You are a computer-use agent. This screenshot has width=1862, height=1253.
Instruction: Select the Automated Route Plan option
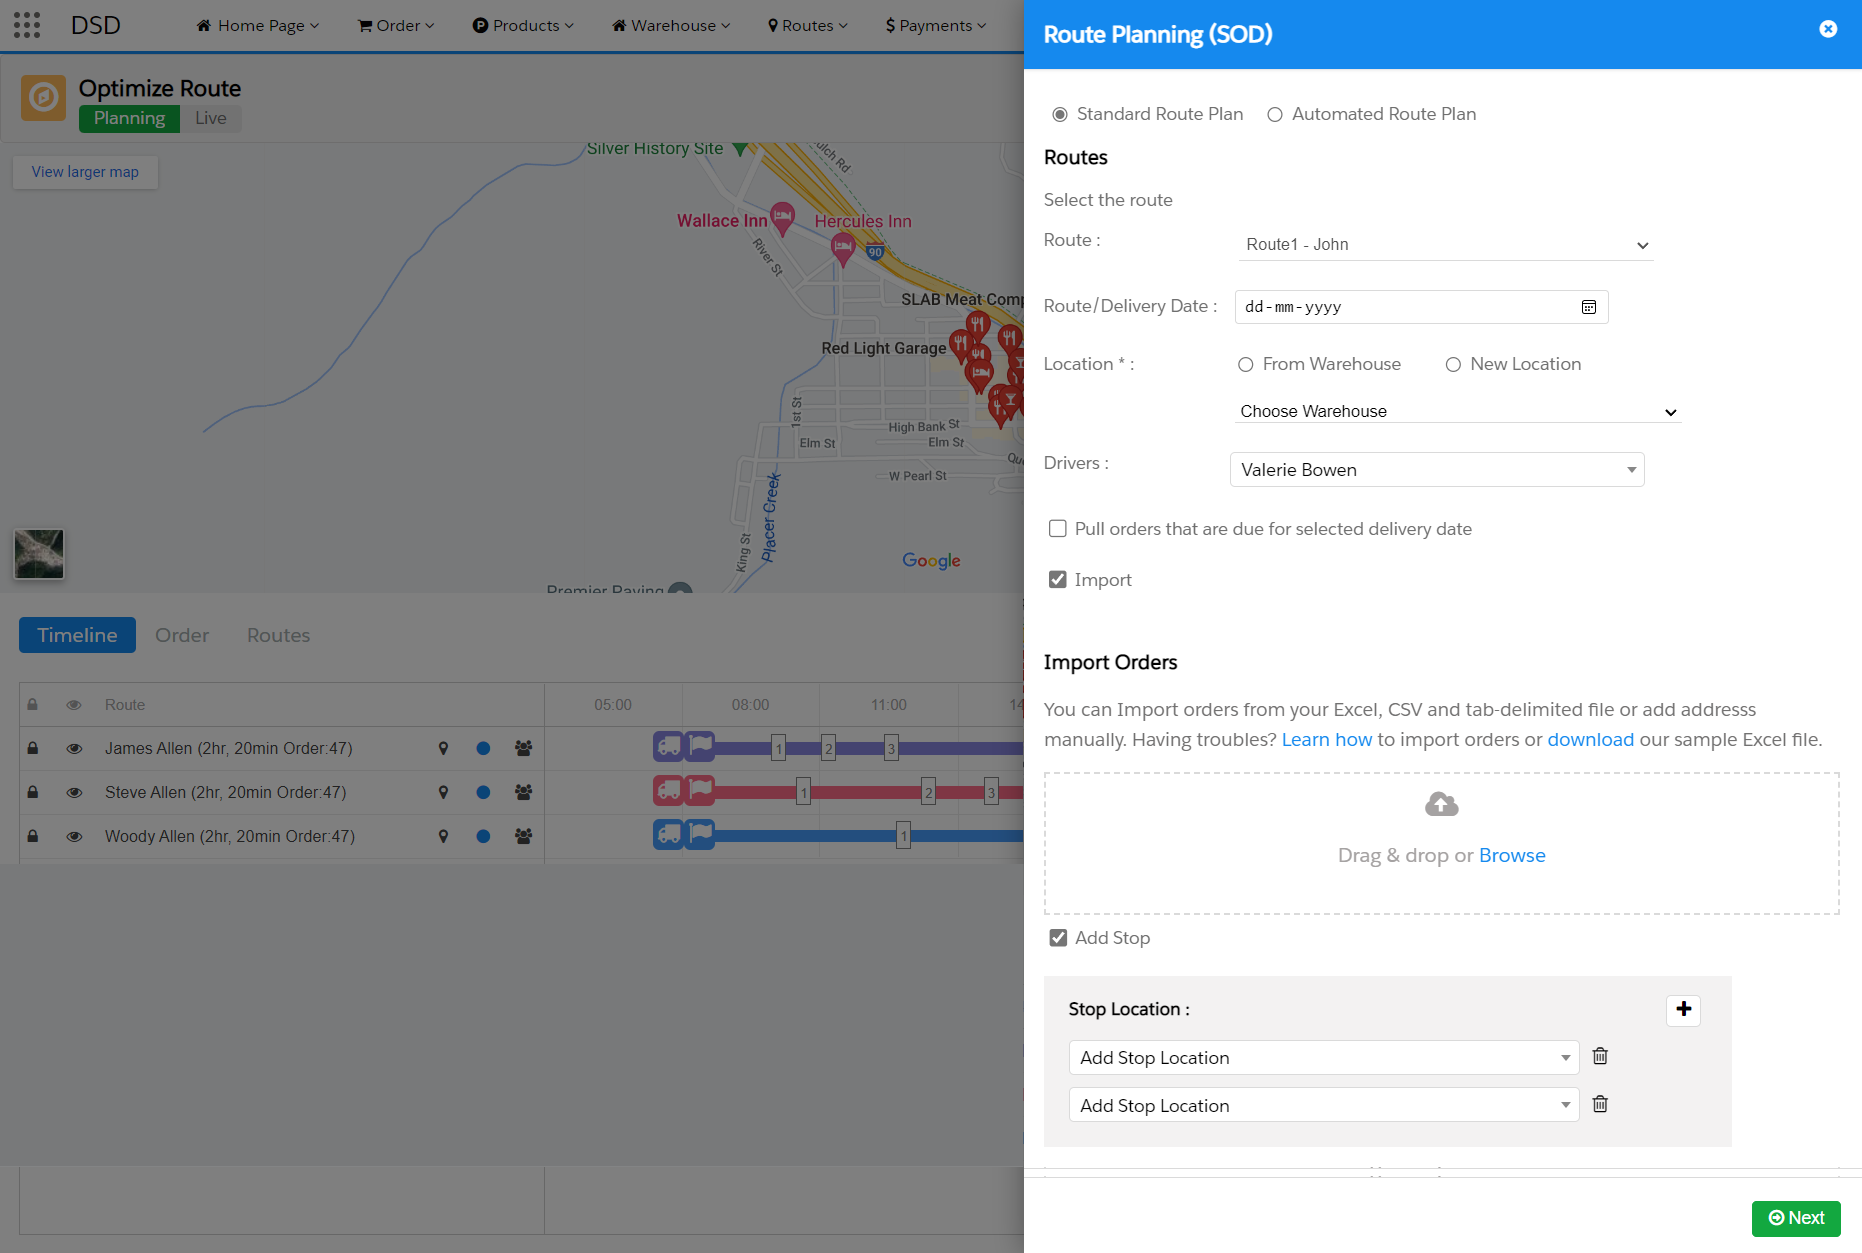coord(1275,114)
